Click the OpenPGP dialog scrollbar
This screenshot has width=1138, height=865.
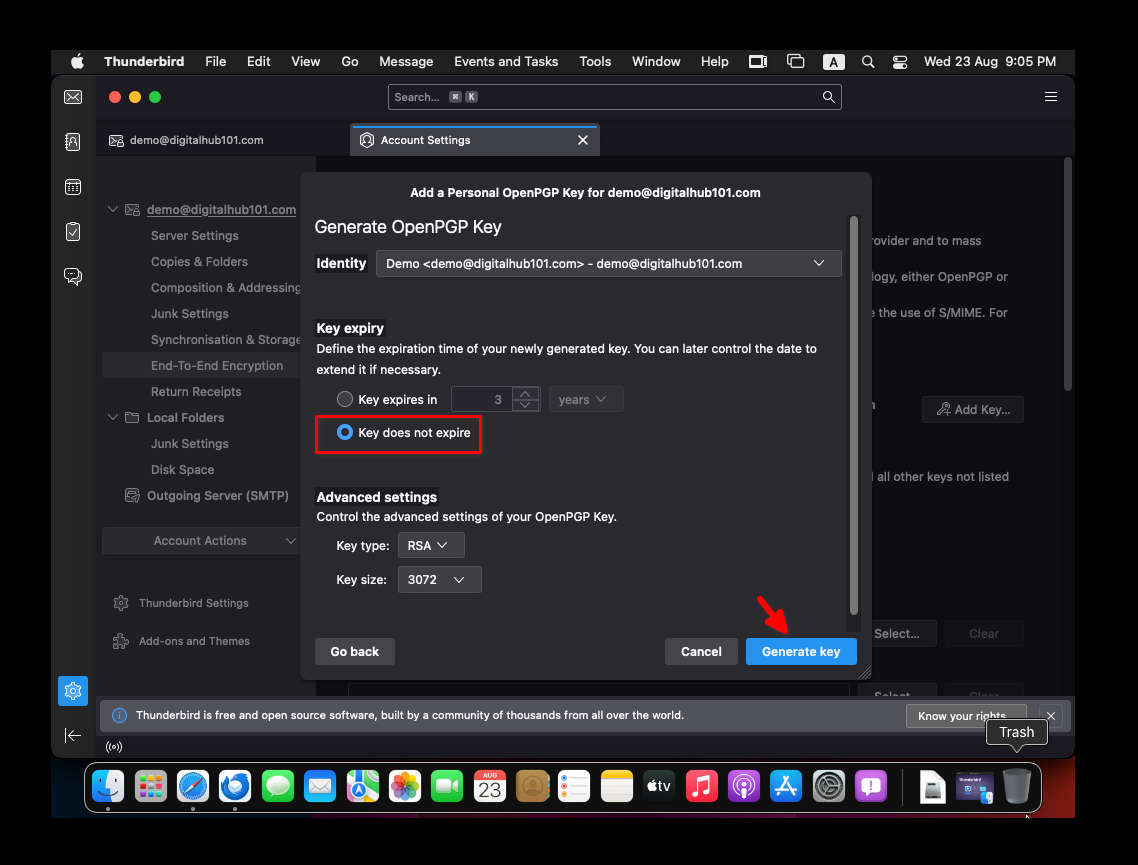pyautogui.click(x=854, y=415)
